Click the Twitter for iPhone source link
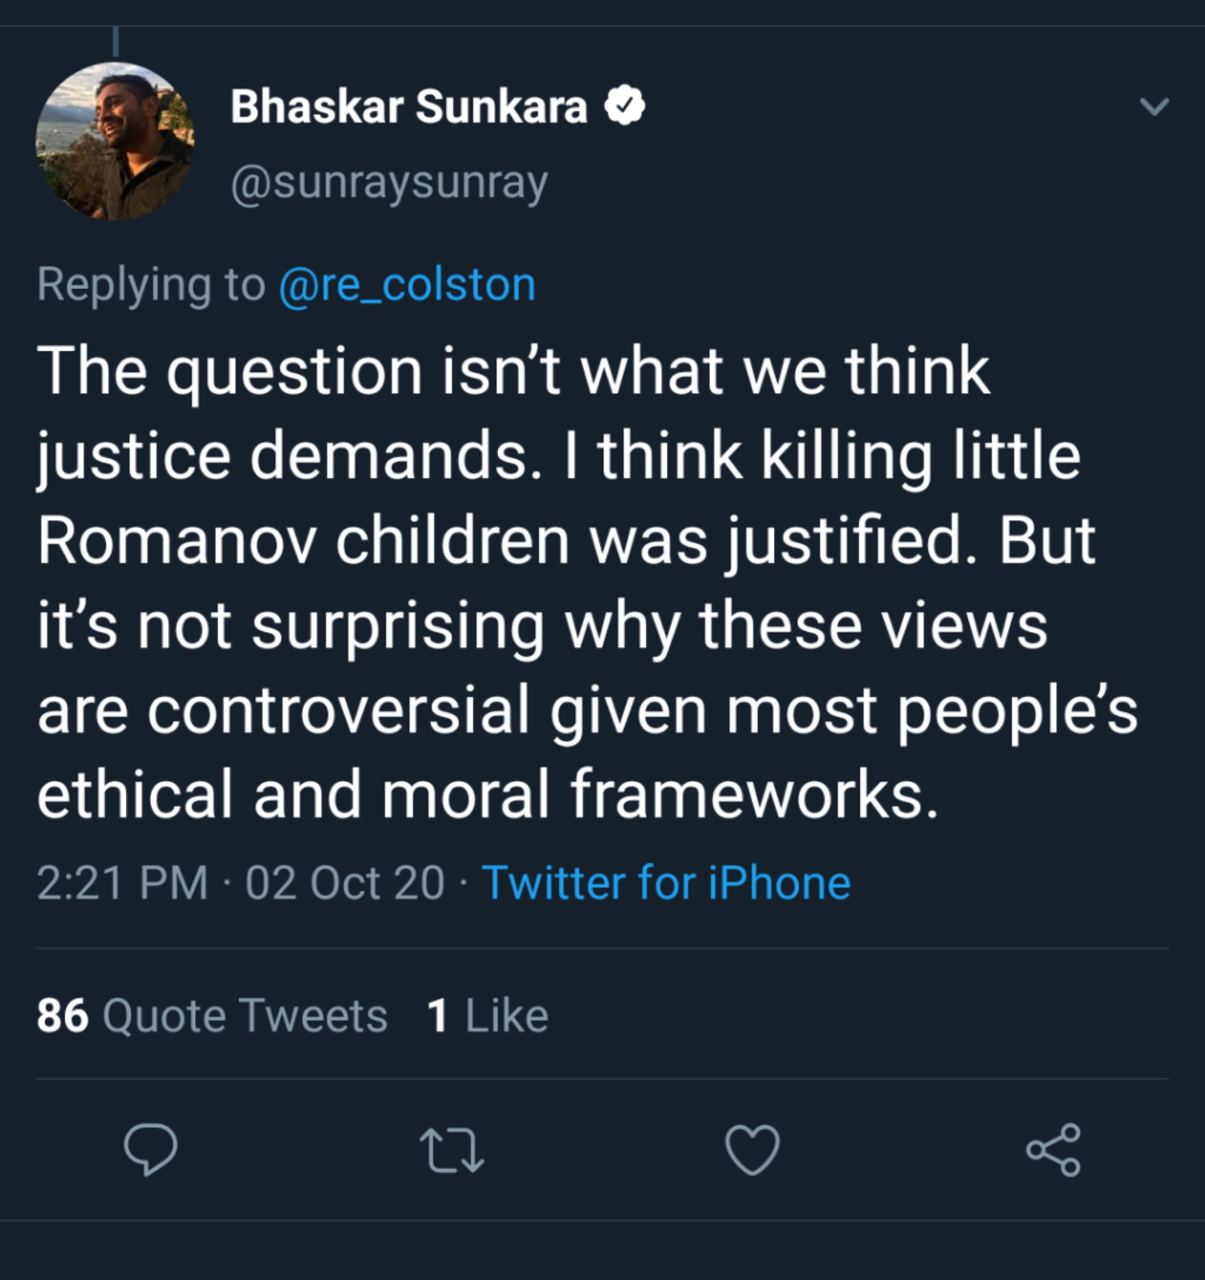 pos(666,883)
